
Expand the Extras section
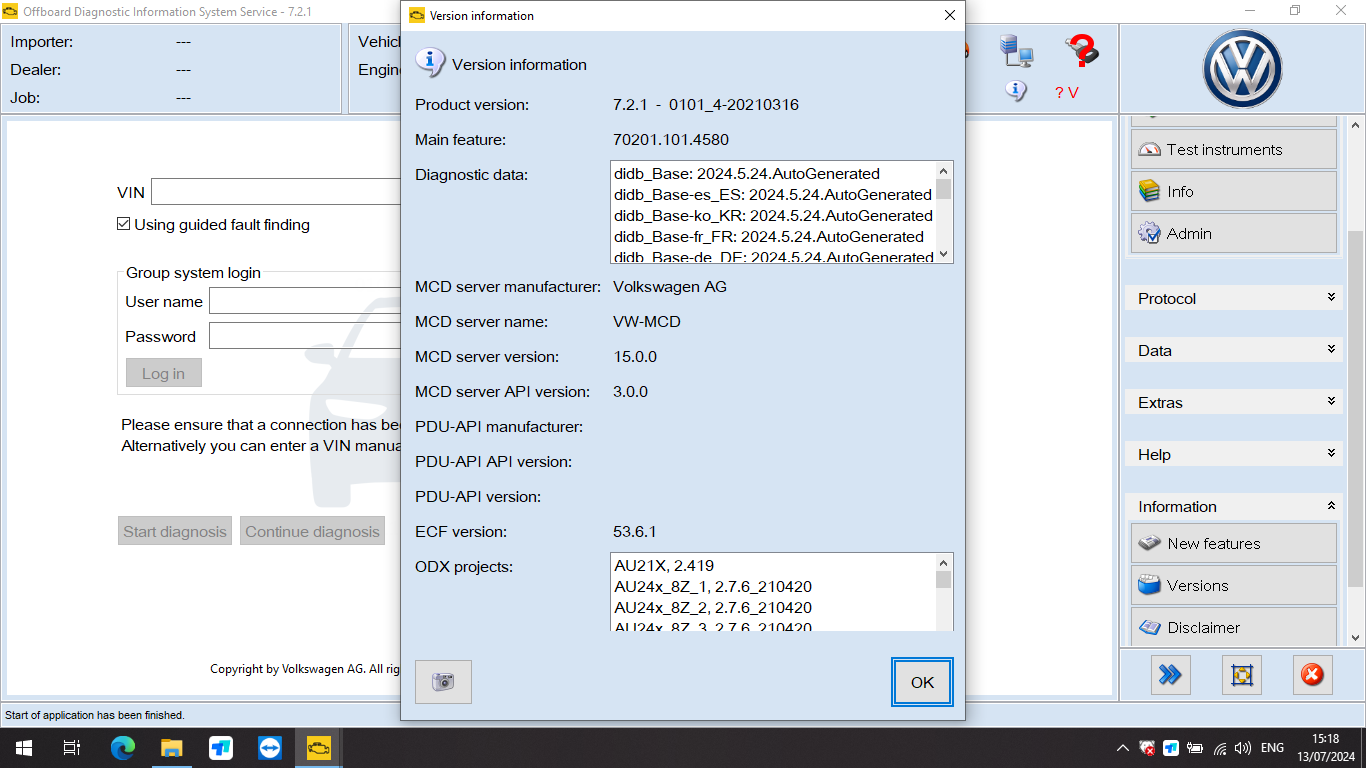(x=1233, y=402)
